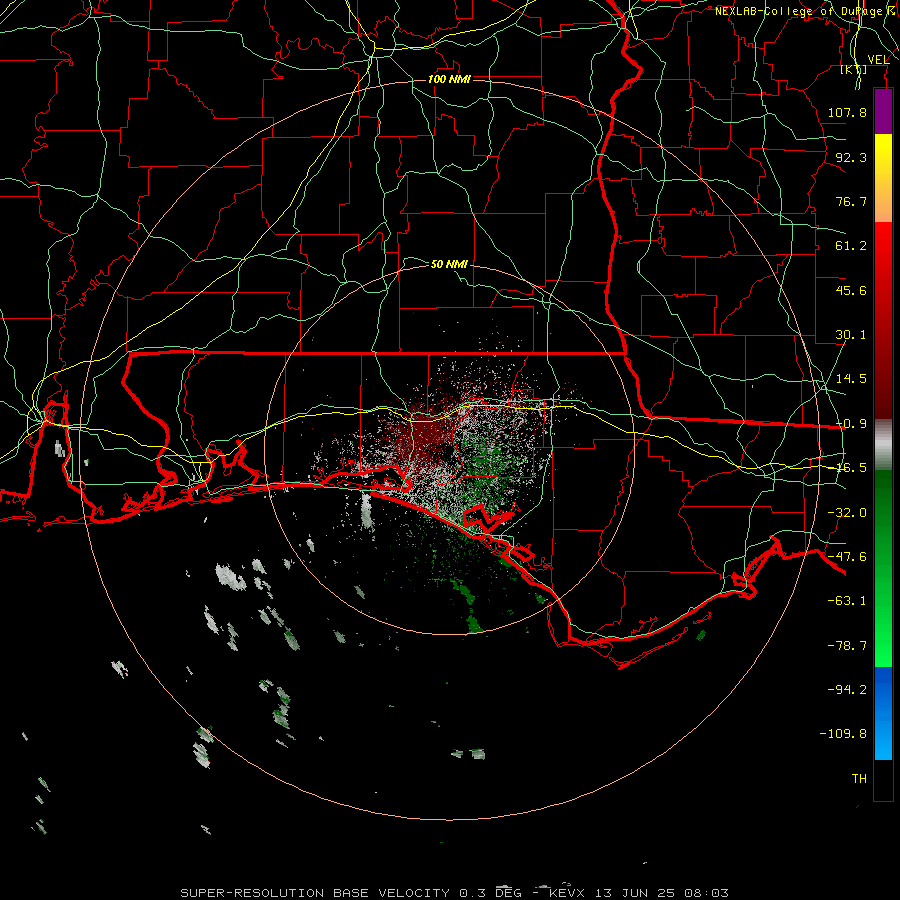The image size is (900, 900).
Task: Click the 50 NMI range ring label
Action: [449, 265]
